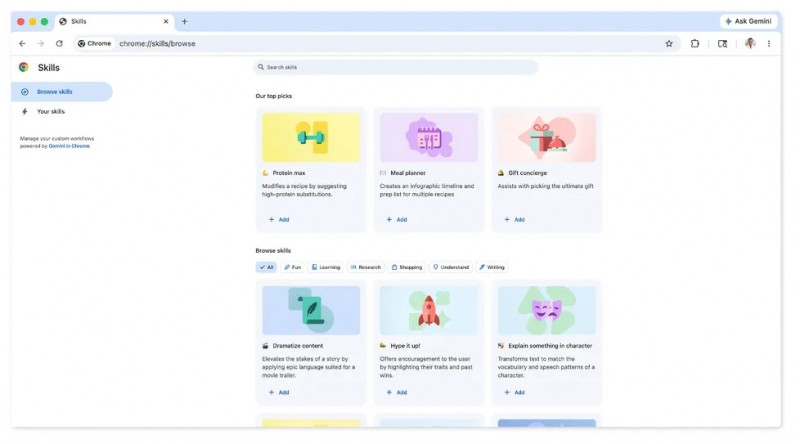Open the Browse skills sidebar item
The width and height of the screenshot is (800, 444).
[62, 92]
